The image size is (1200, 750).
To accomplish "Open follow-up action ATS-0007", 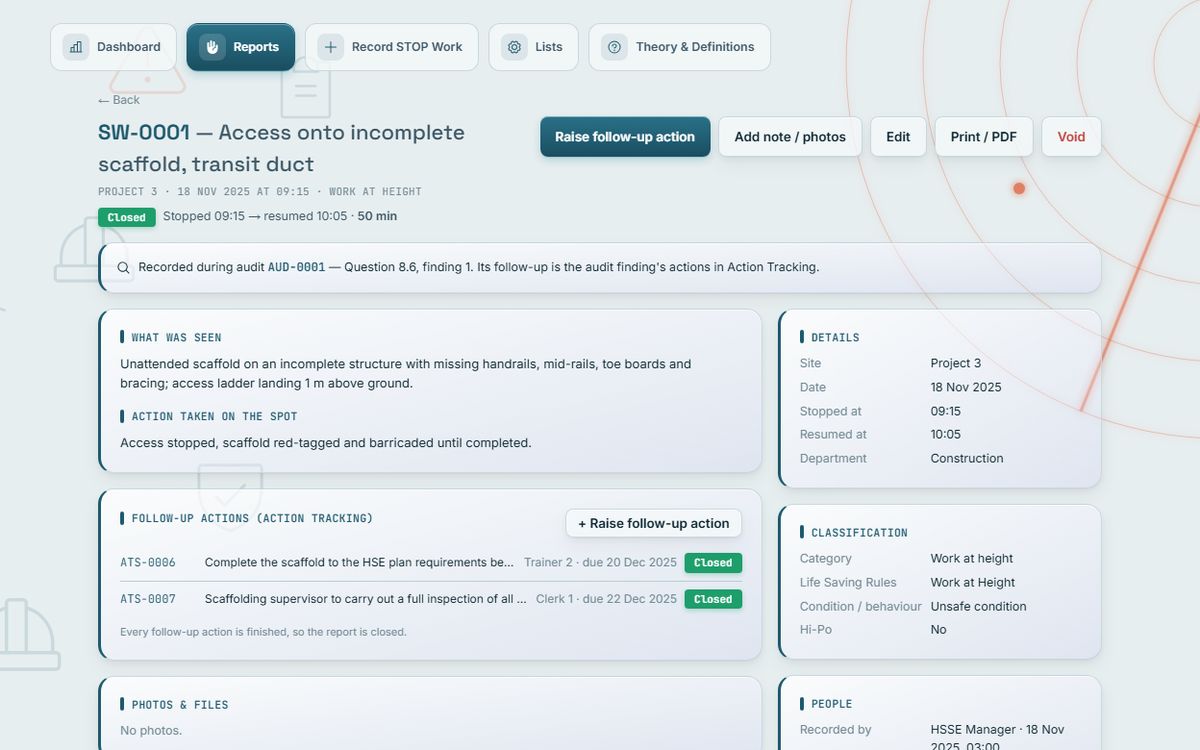I will [x=148, y=599].
